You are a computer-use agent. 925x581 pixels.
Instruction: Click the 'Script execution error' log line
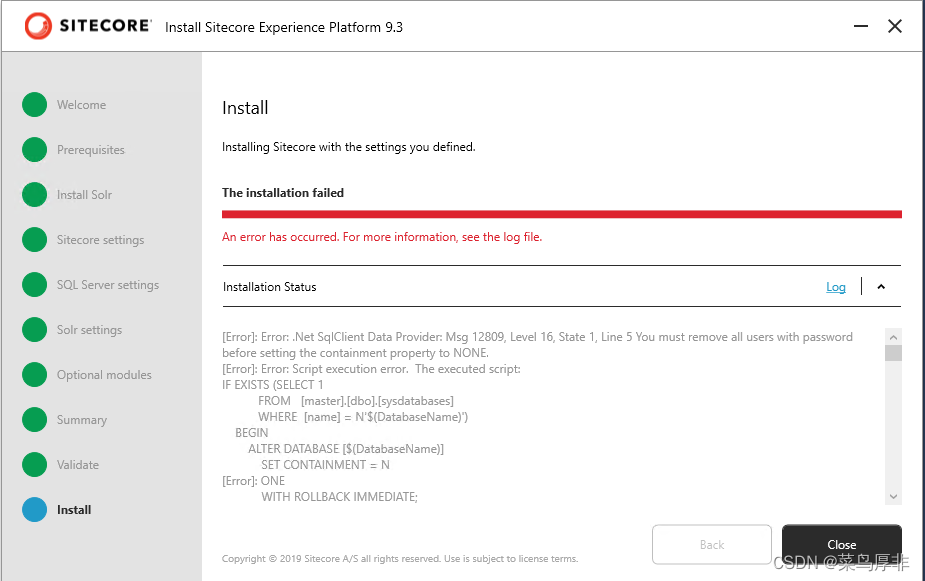point(371,369)
